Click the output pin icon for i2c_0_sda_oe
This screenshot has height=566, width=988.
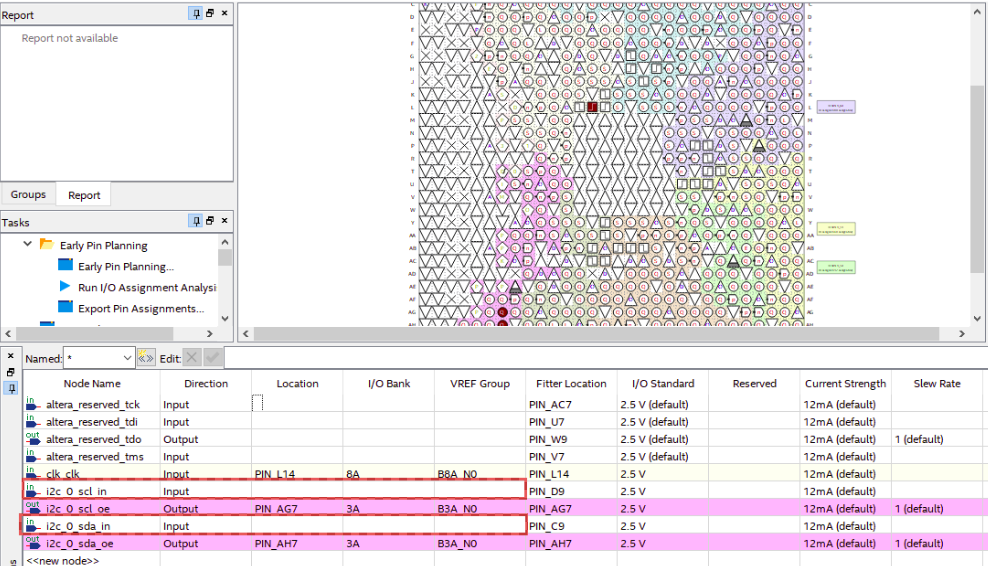coord(33,543)
